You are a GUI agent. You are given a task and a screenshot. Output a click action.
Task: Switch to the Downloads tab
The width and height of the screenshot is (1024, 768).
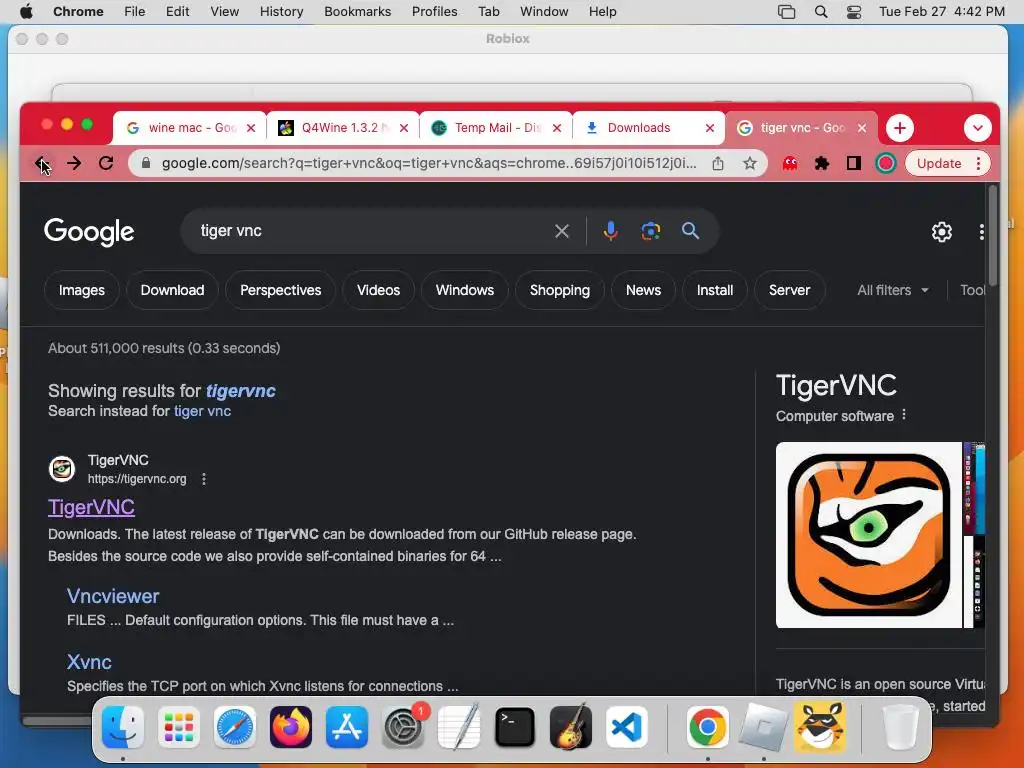pos(648,128)
